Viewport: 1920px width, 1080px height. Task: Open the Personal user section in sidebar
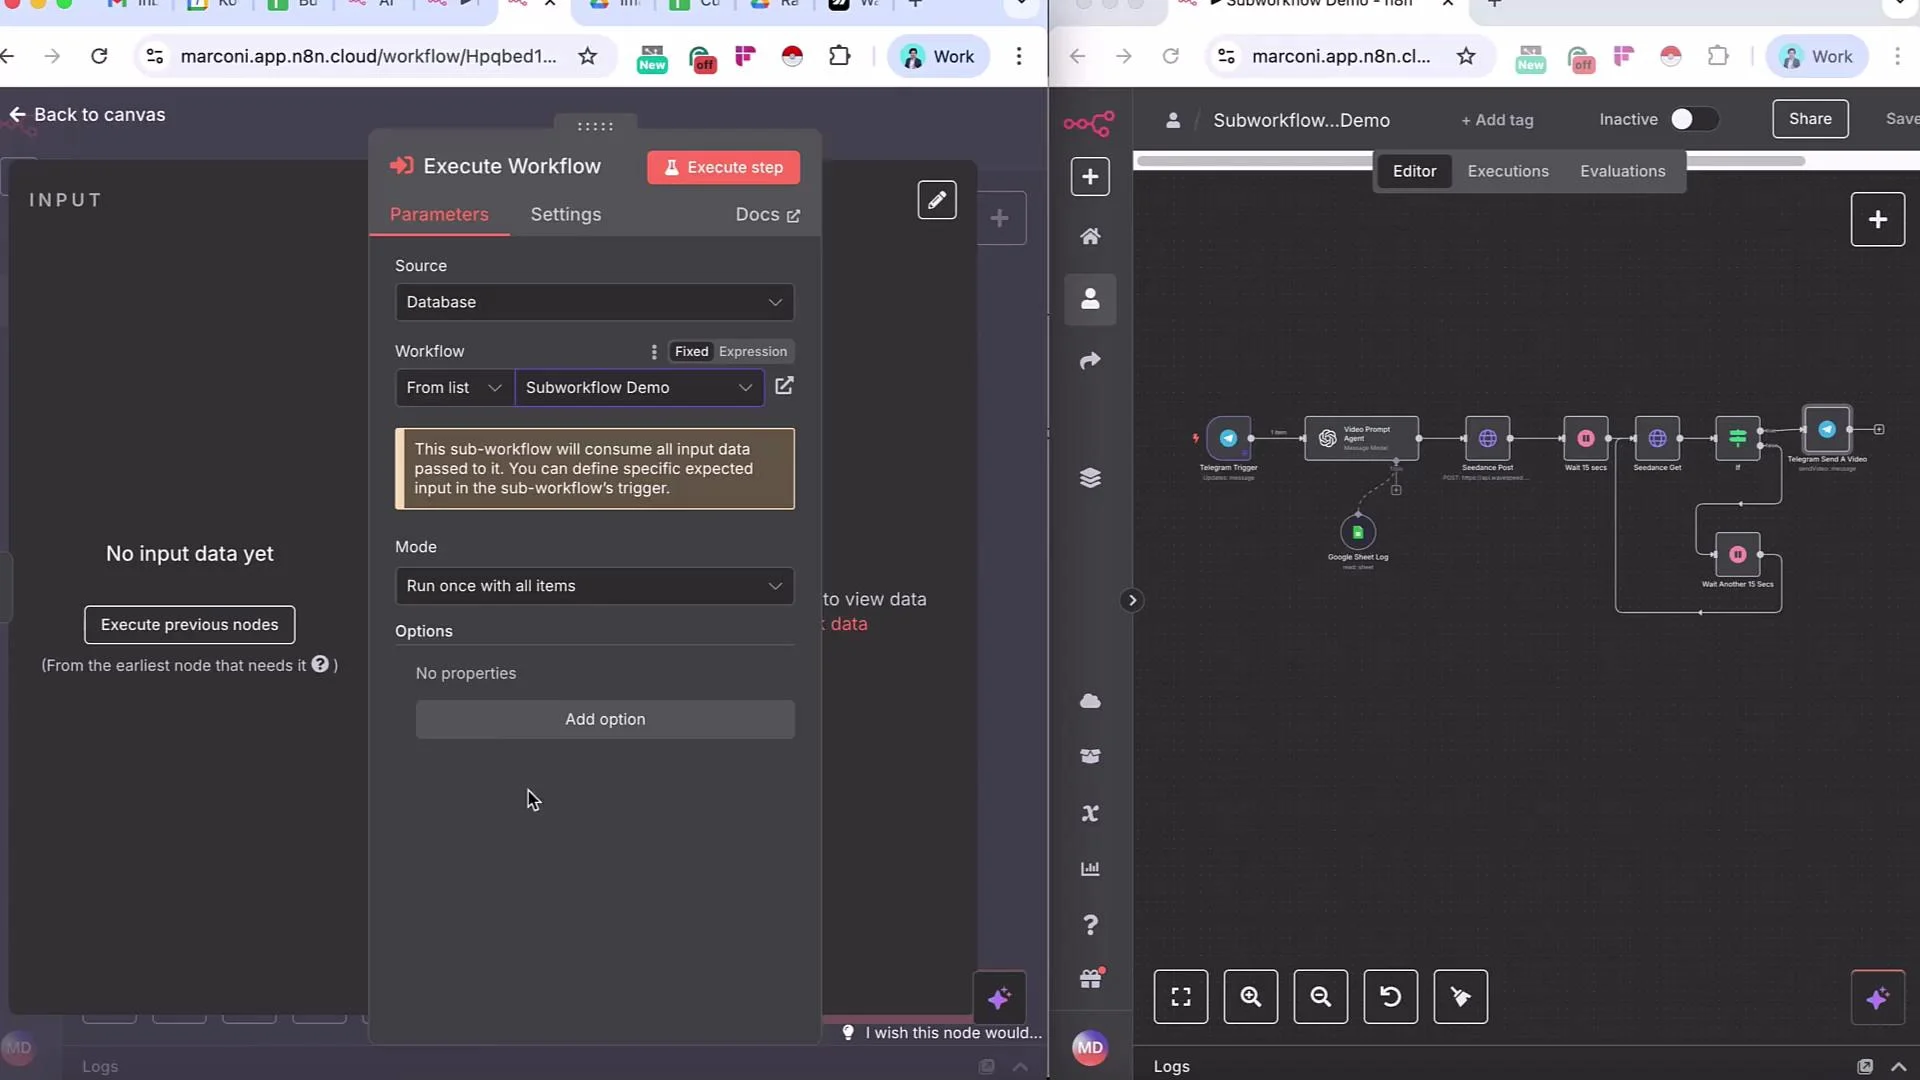(1090, 299)
